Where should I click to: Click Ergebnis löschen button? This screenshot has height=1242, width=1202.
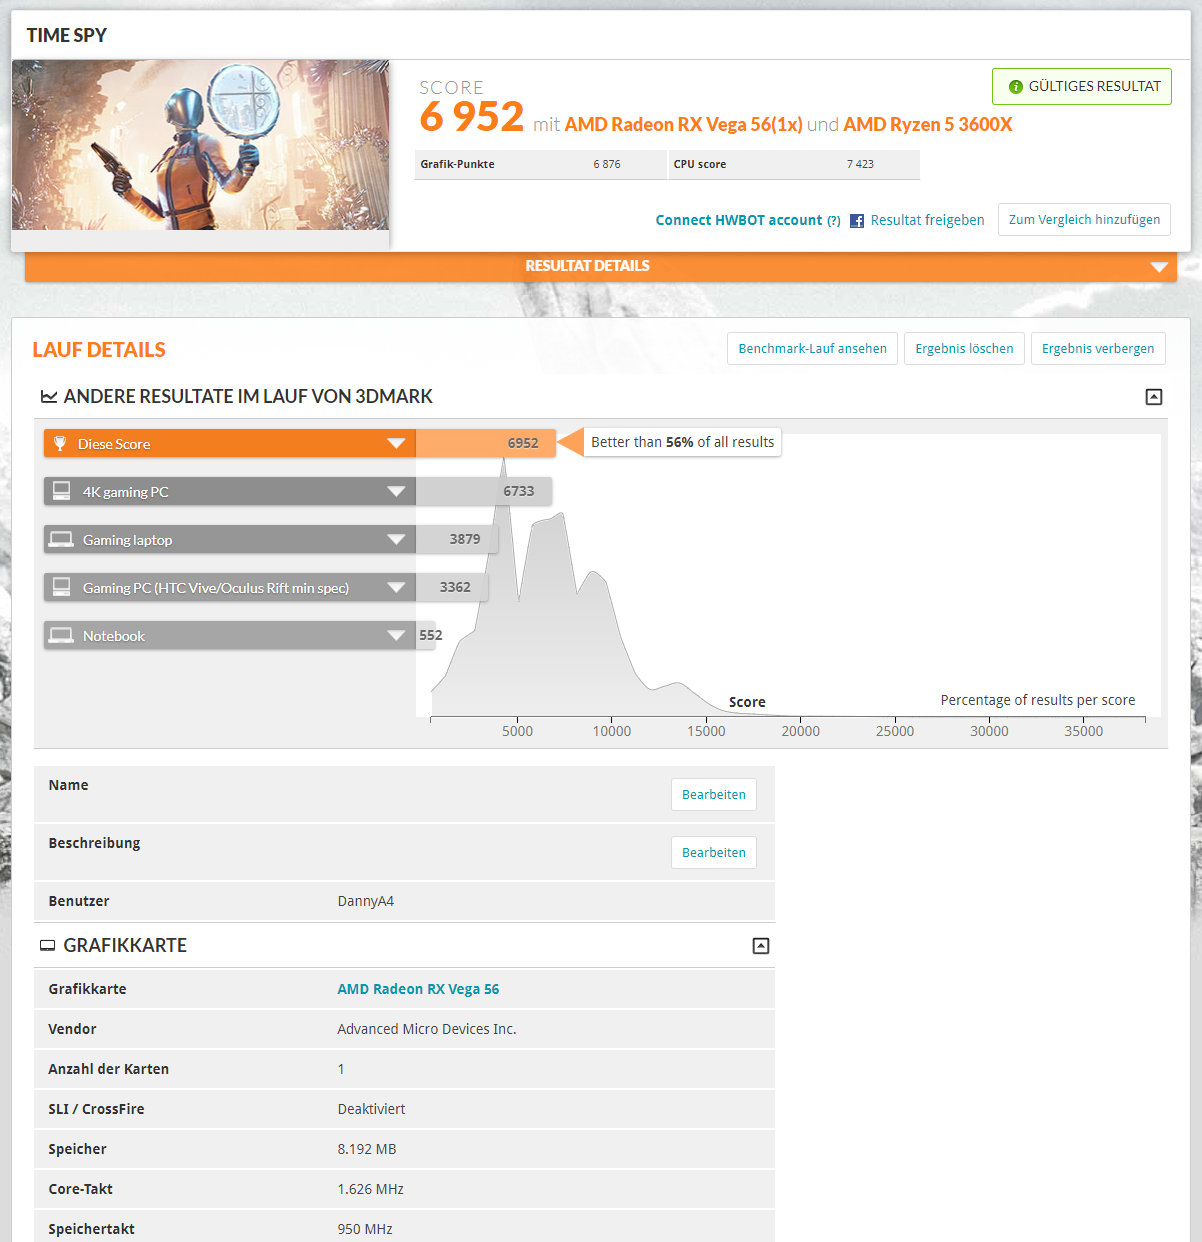click(x=964, y=348)
